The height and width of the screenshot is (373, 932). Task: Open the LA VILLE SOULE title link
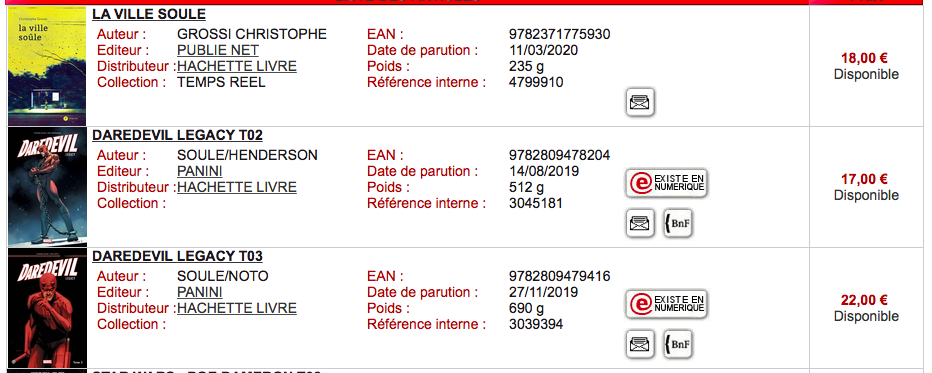click(149, 14)
